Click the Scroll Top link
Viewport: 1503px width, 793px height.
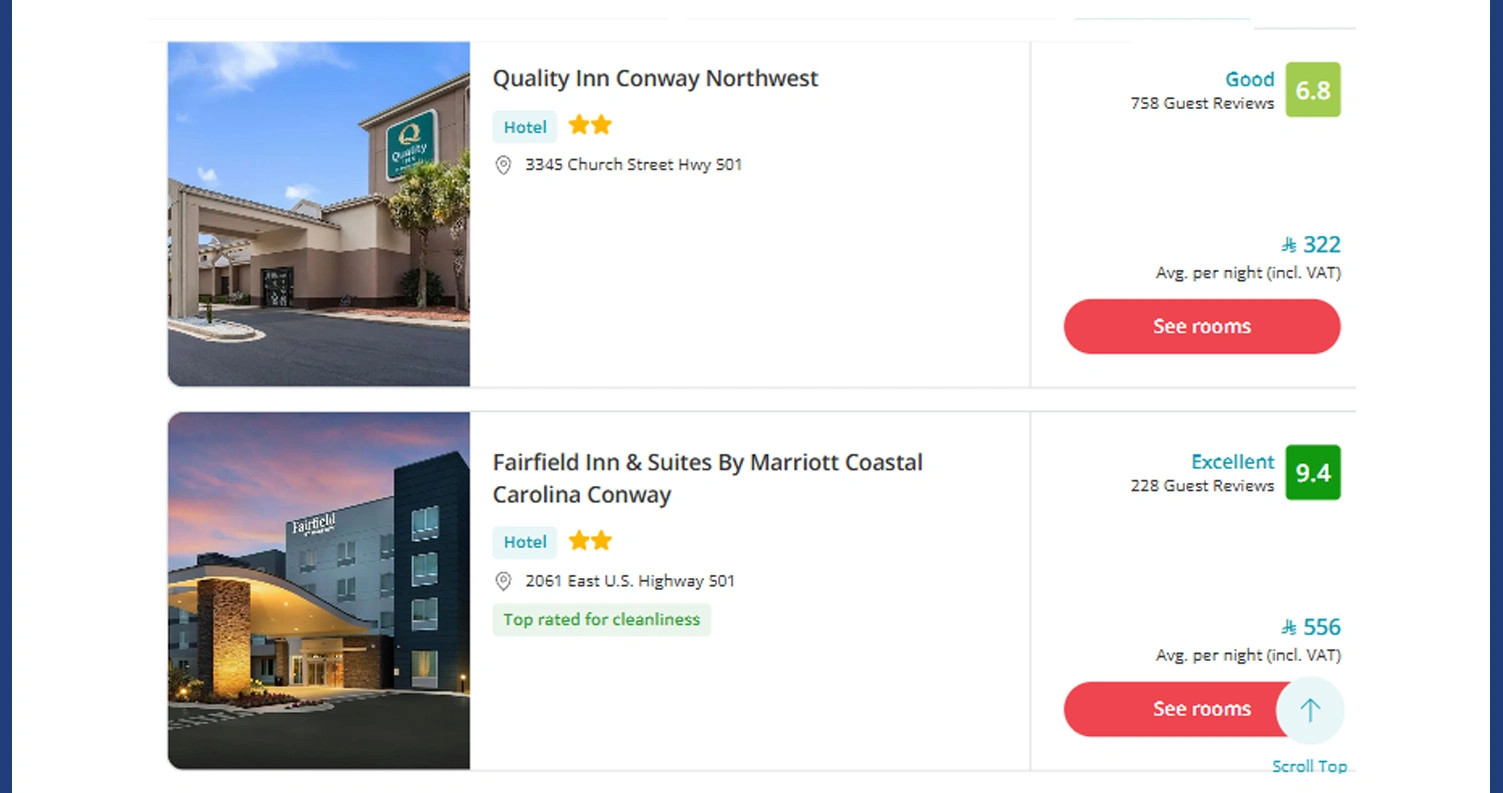click(x=1310, y=766)
